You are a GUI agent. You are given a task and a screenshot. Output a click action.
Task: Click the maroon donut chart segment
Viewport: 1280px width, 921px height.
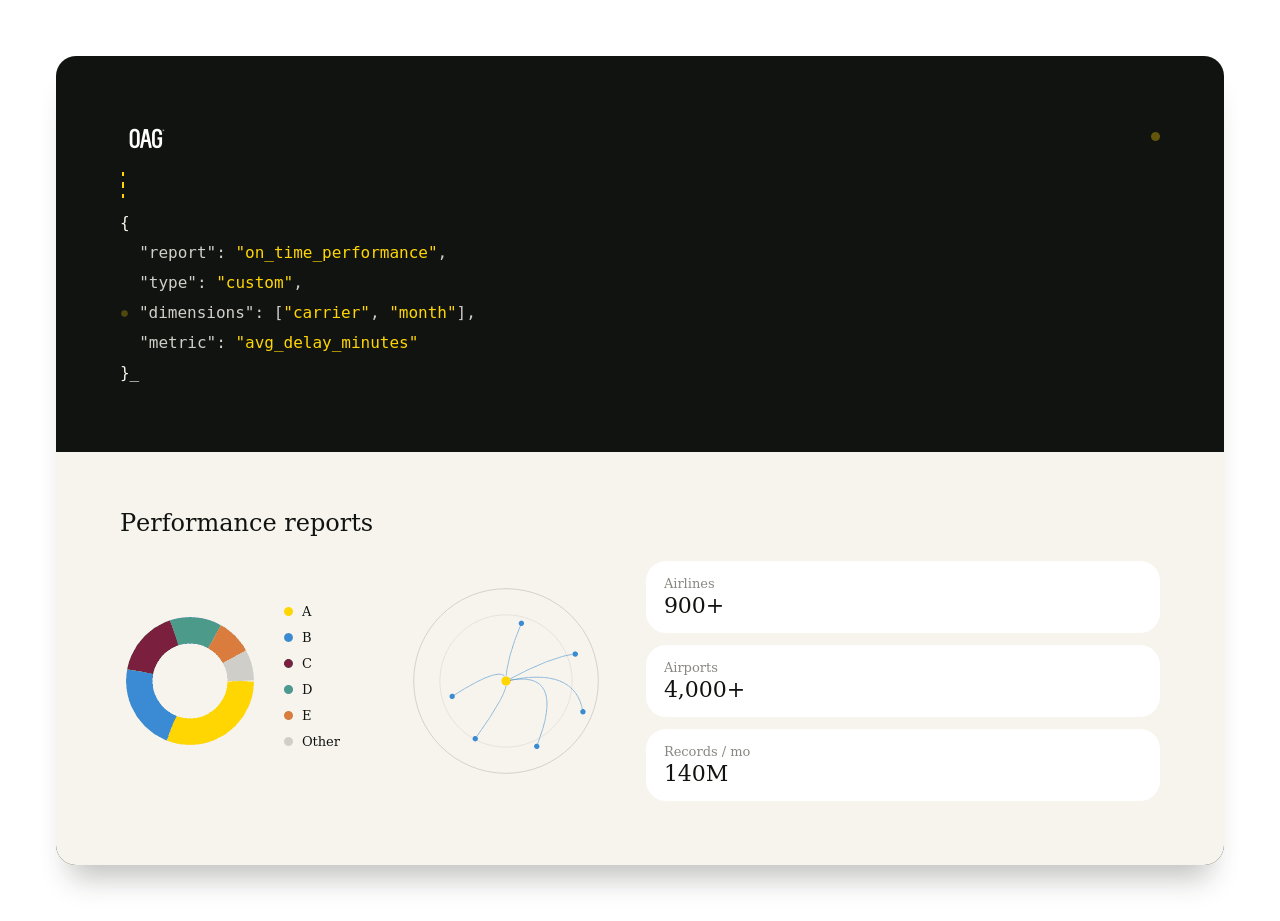pos(151,647)
